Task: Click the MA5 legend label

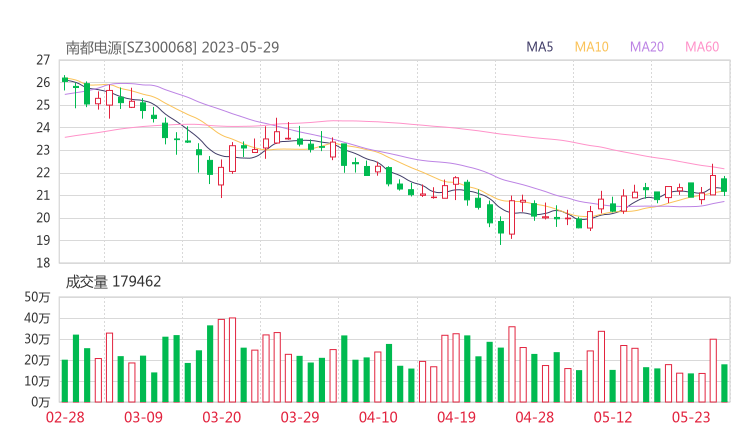Action: point(539,47)
